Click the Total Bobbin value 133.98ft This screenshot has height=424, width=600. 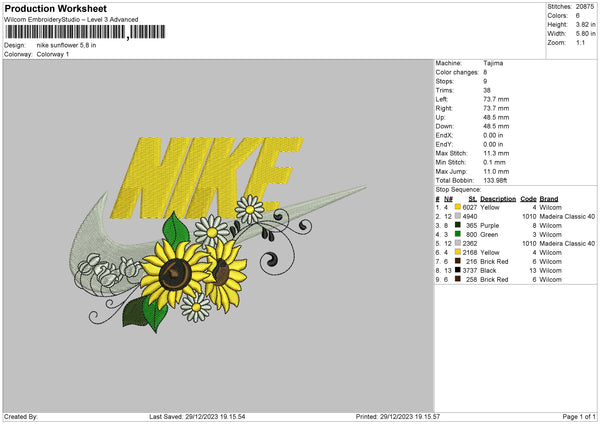click(495, 180)
